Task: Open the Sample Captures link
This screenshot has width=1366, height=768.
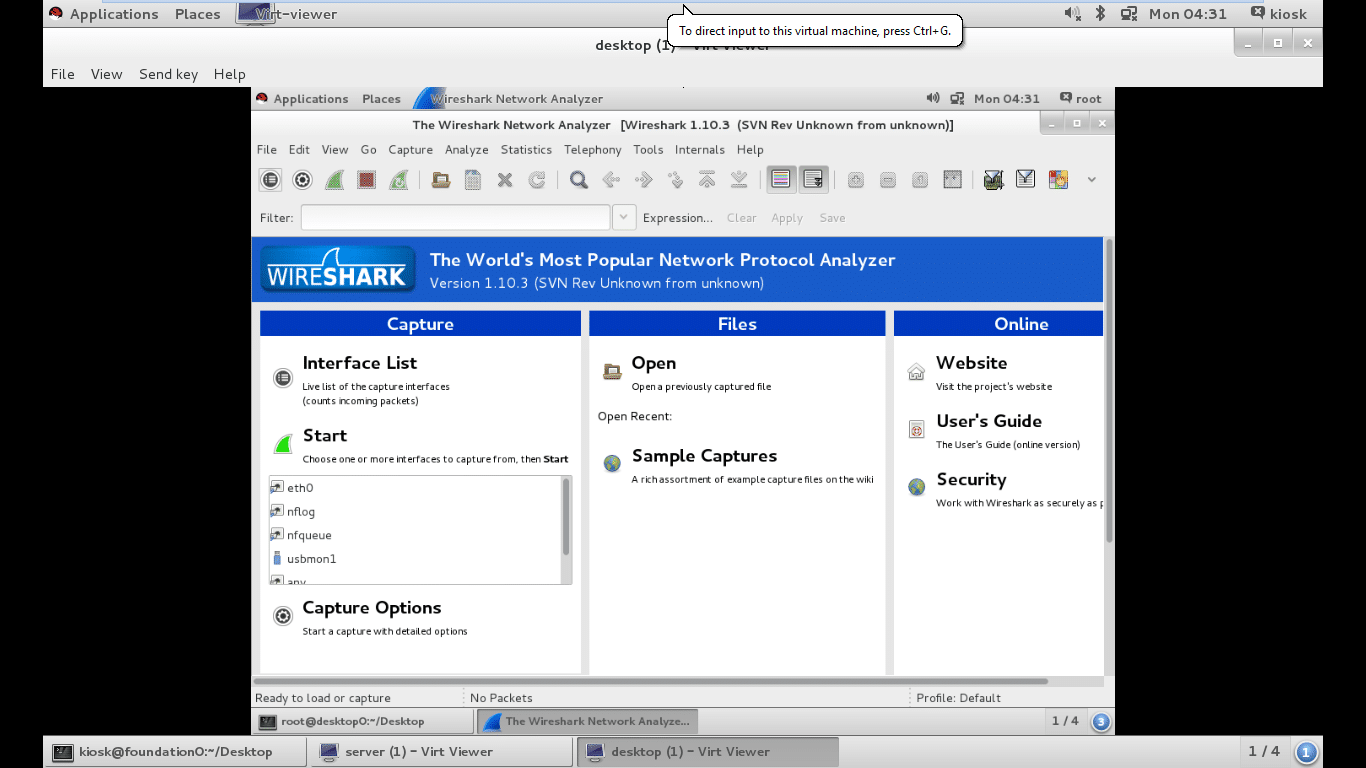Action: [704, 456]
